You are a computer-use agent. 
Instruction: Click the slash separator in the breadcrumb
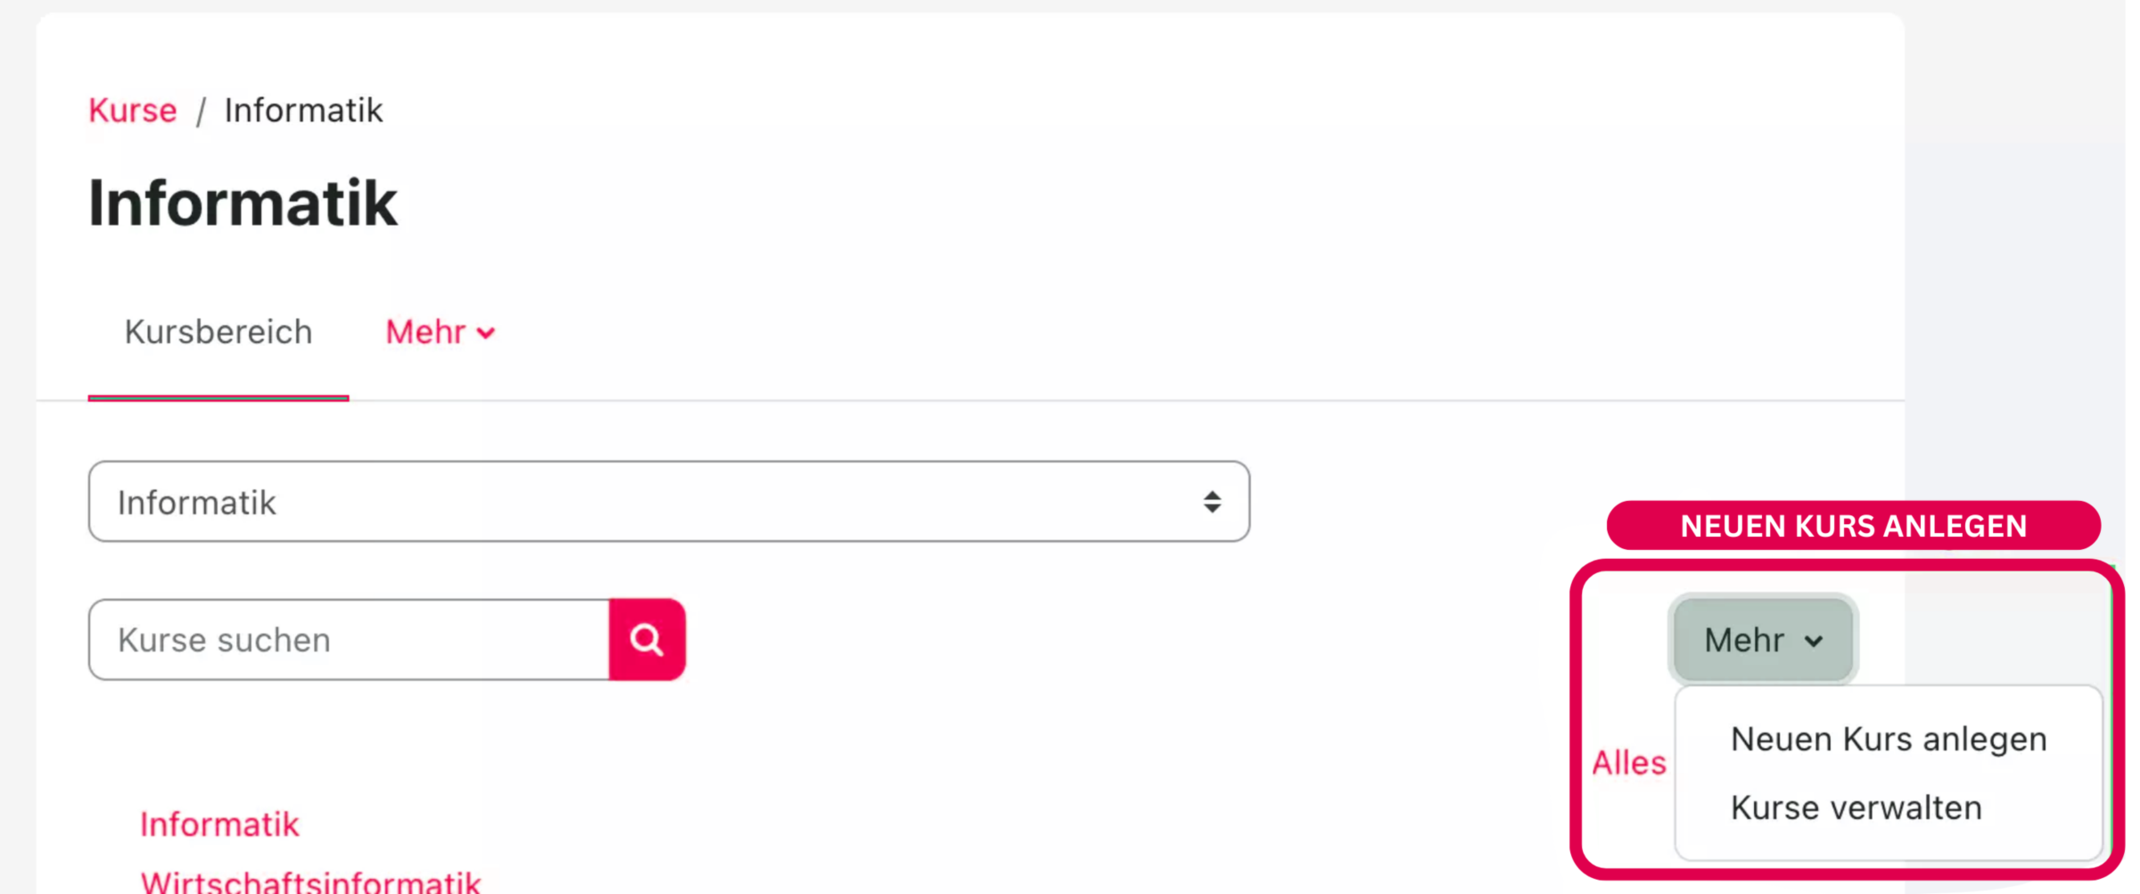[200, 111]
